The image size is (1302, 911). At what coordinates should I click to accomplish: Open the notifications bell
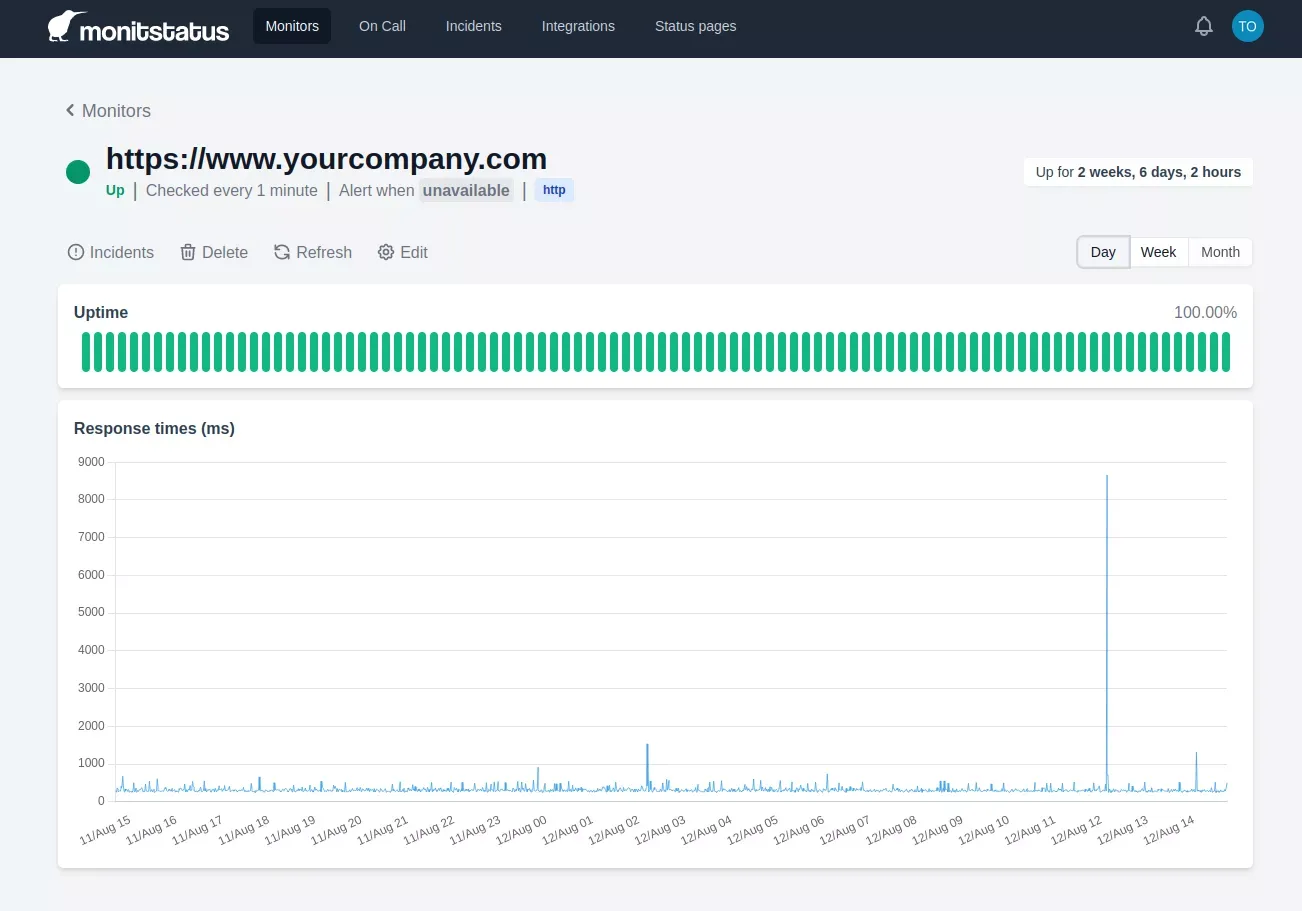click(x=1204, y=27)
